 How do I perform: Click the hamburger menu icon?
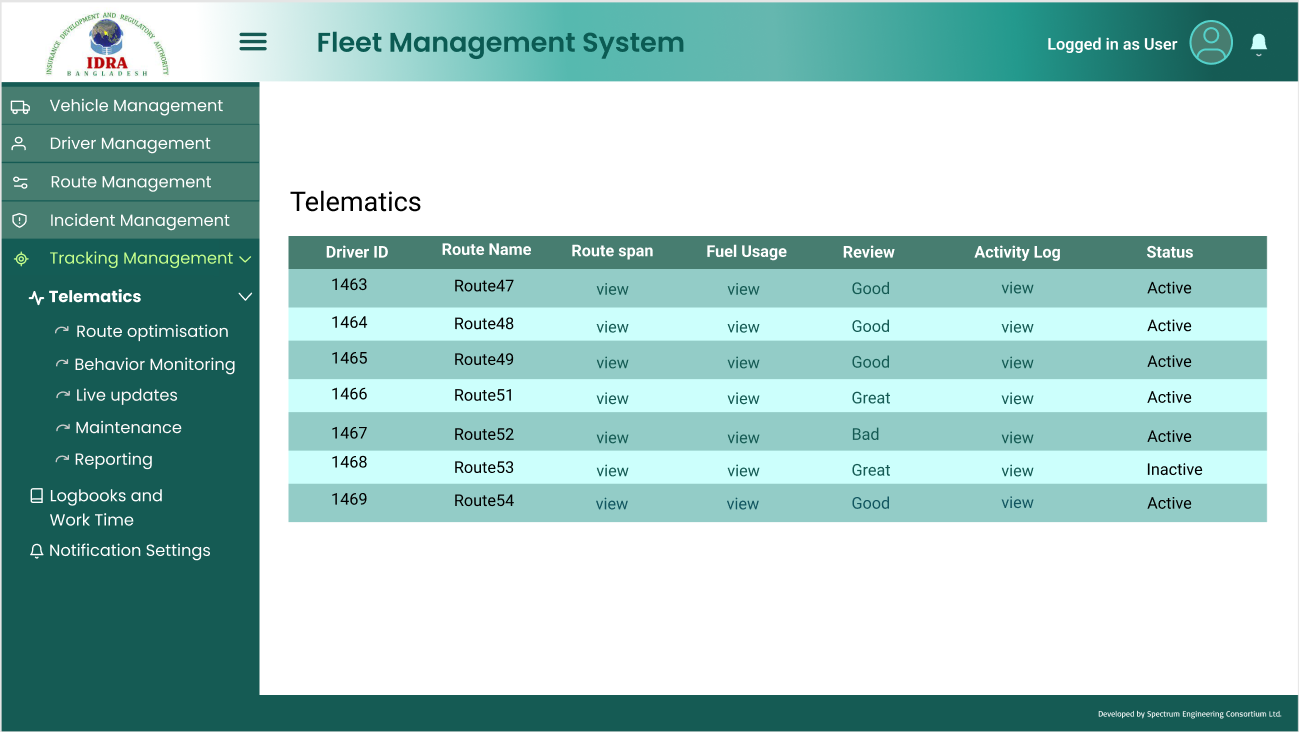click(x=253, y=42)
